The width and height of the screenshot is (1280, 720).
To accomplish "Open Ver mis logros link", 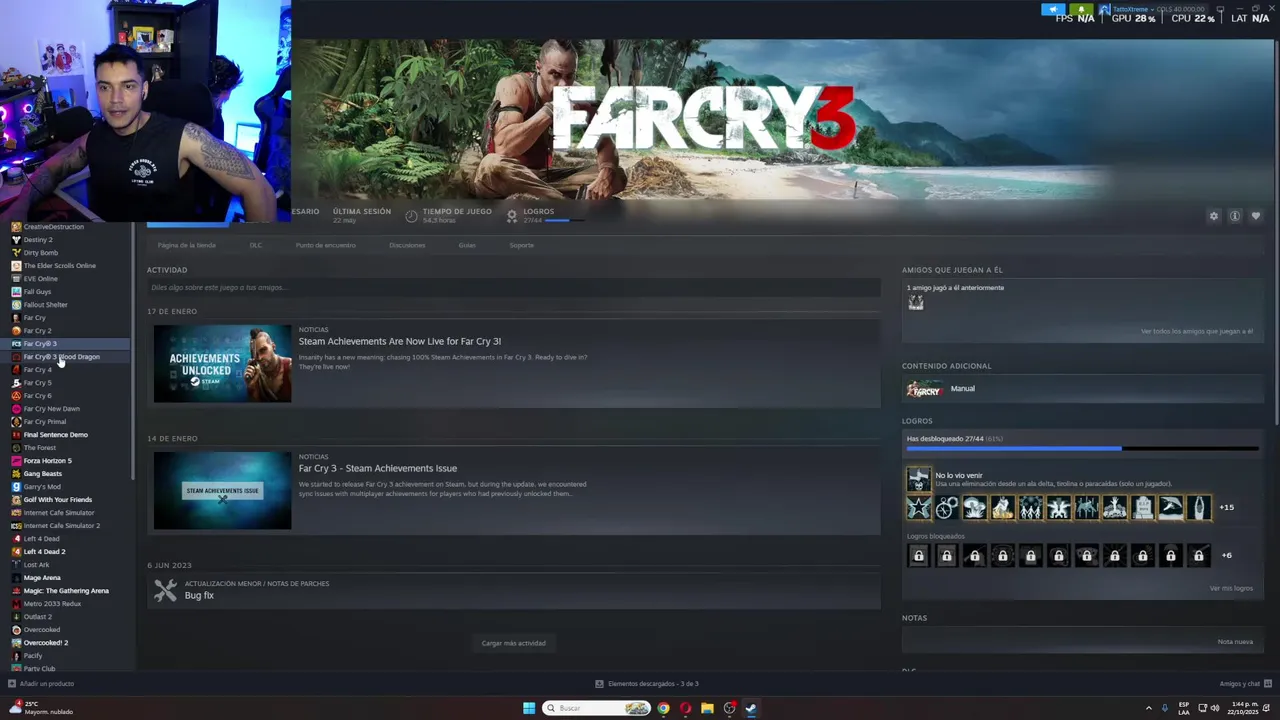I will tap(1231, 589).
